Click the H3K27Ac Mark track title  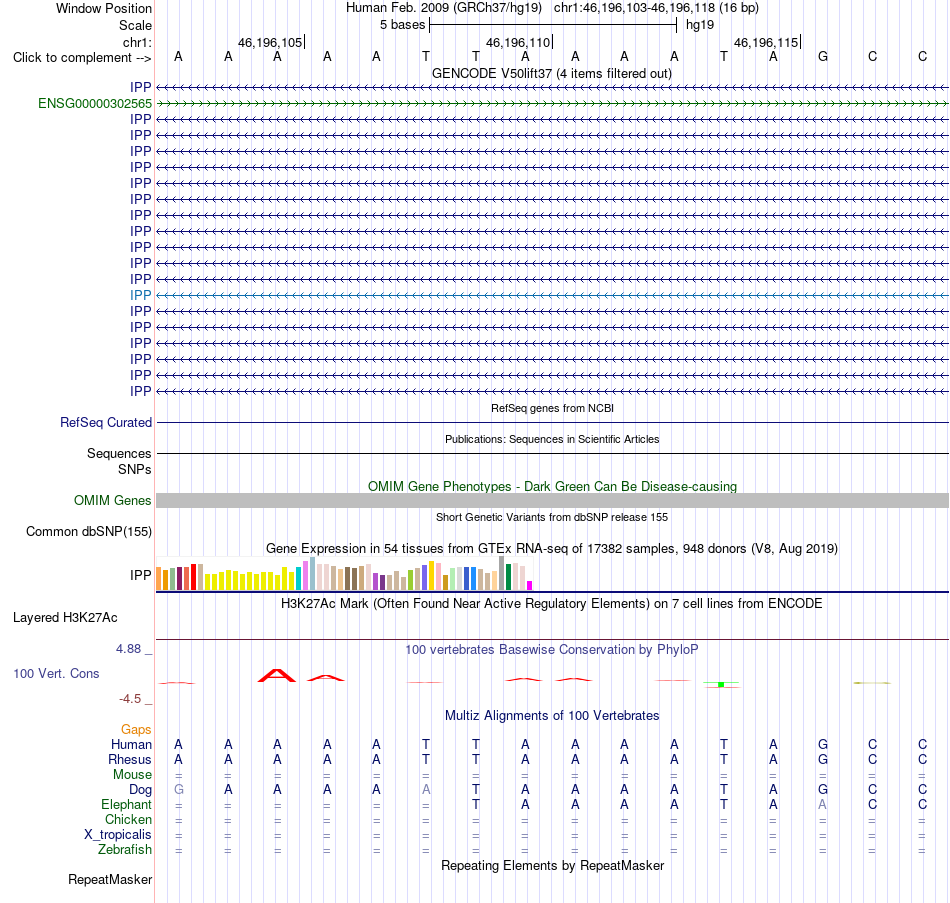point(552,604)
